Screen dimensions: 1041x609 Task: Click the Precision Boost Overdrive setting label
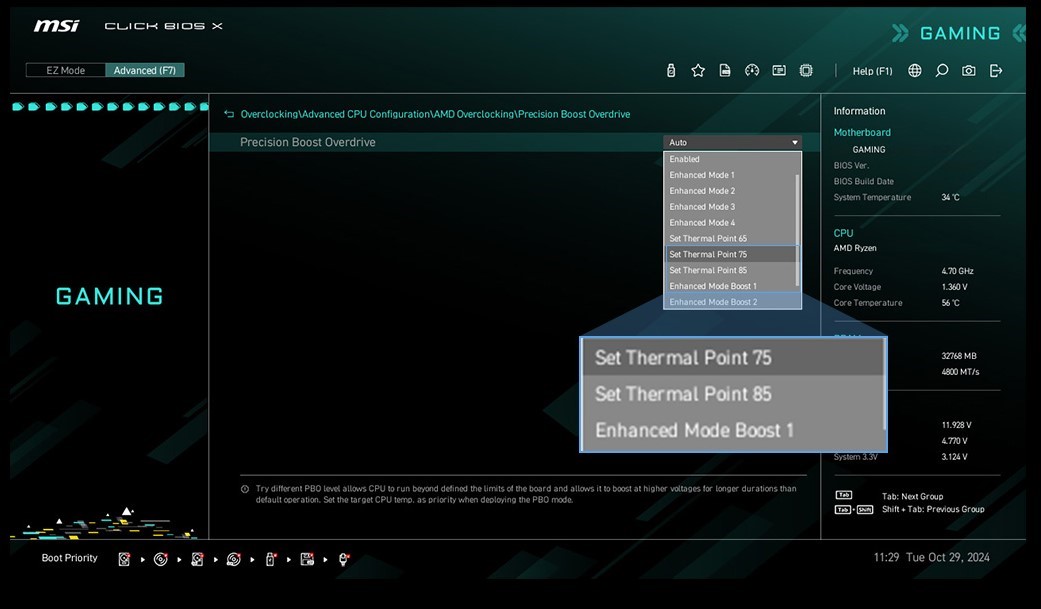pyautogui.click(x=307, y=142)
